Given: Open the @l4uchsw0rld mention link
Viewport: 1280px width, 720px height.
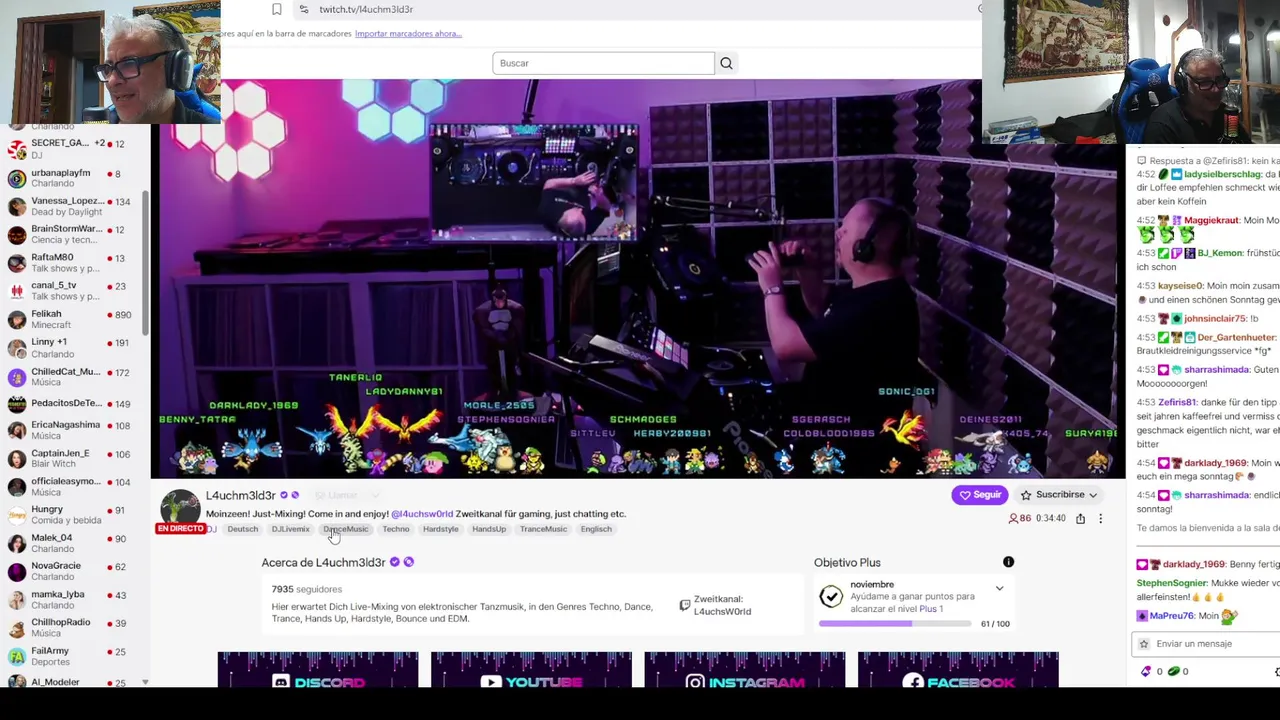Looking at the screenshot, I should point(422,514).
